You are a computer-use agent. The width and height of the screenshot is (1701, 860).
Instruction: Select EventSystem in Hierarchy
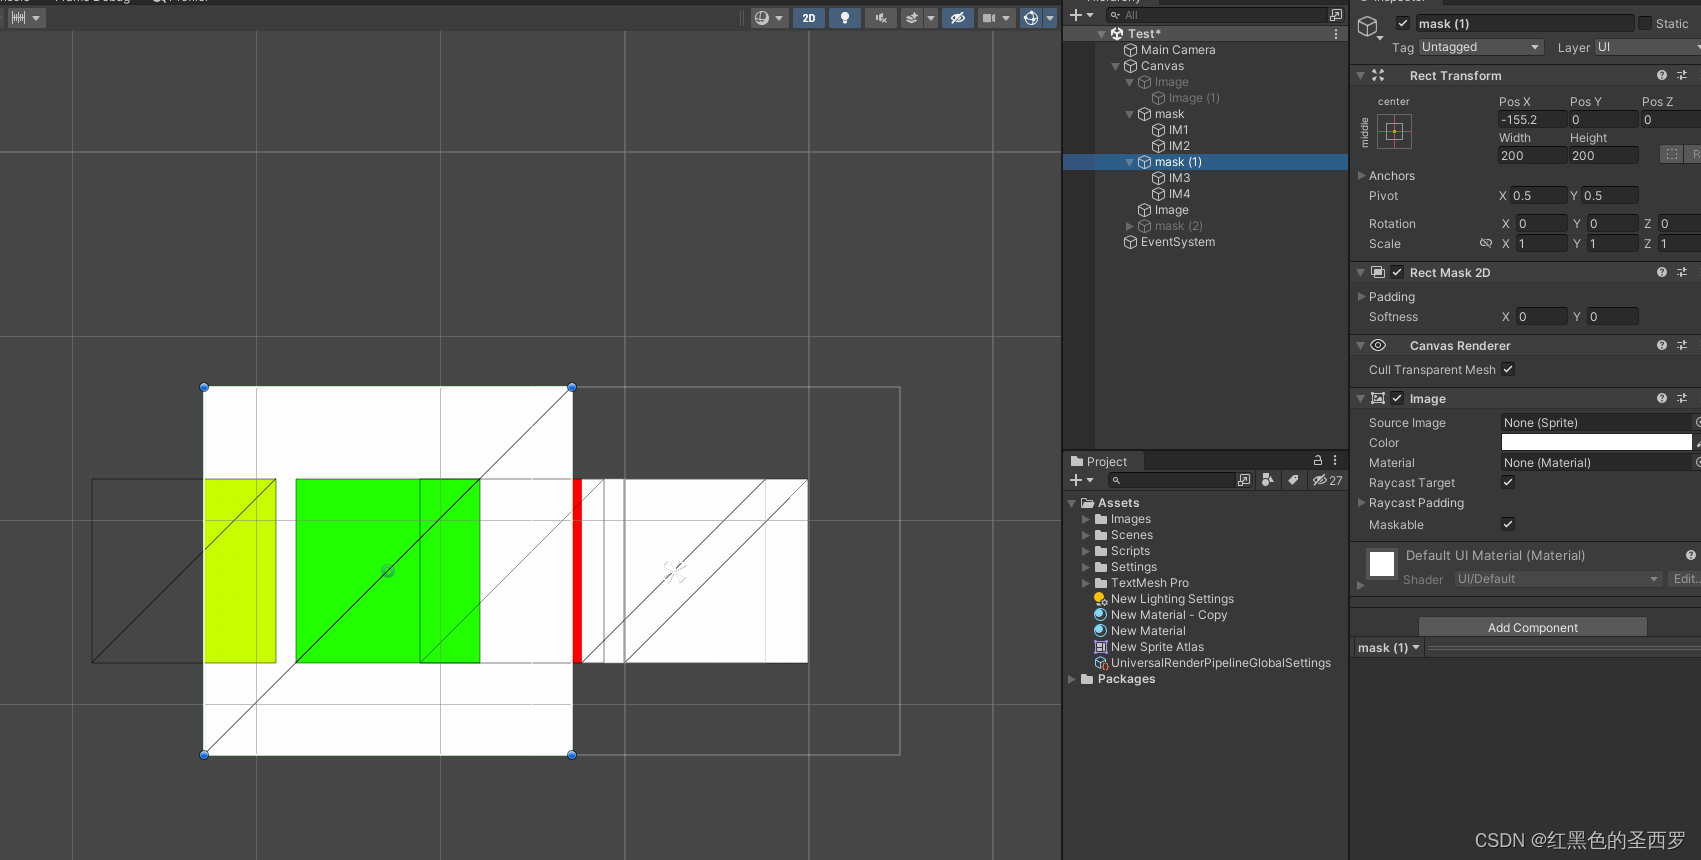(x=1177, y=242)
